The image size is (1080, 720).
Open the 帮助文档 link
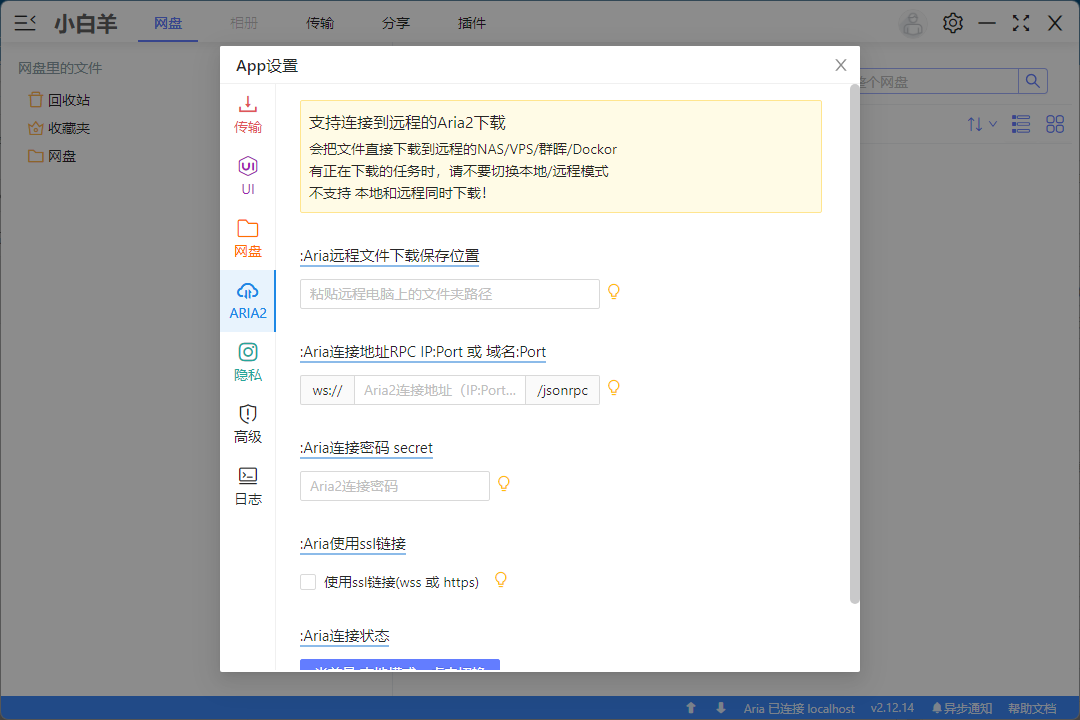point(1031,708)
